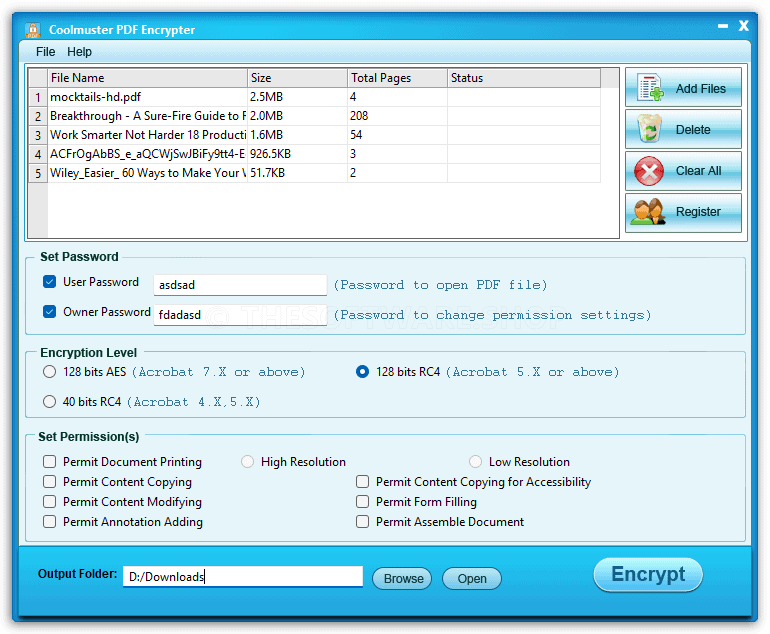This screenshot has width=770, height=634.
Task: Close the PDF Encrypter window
Action: (x=743, y=26)
